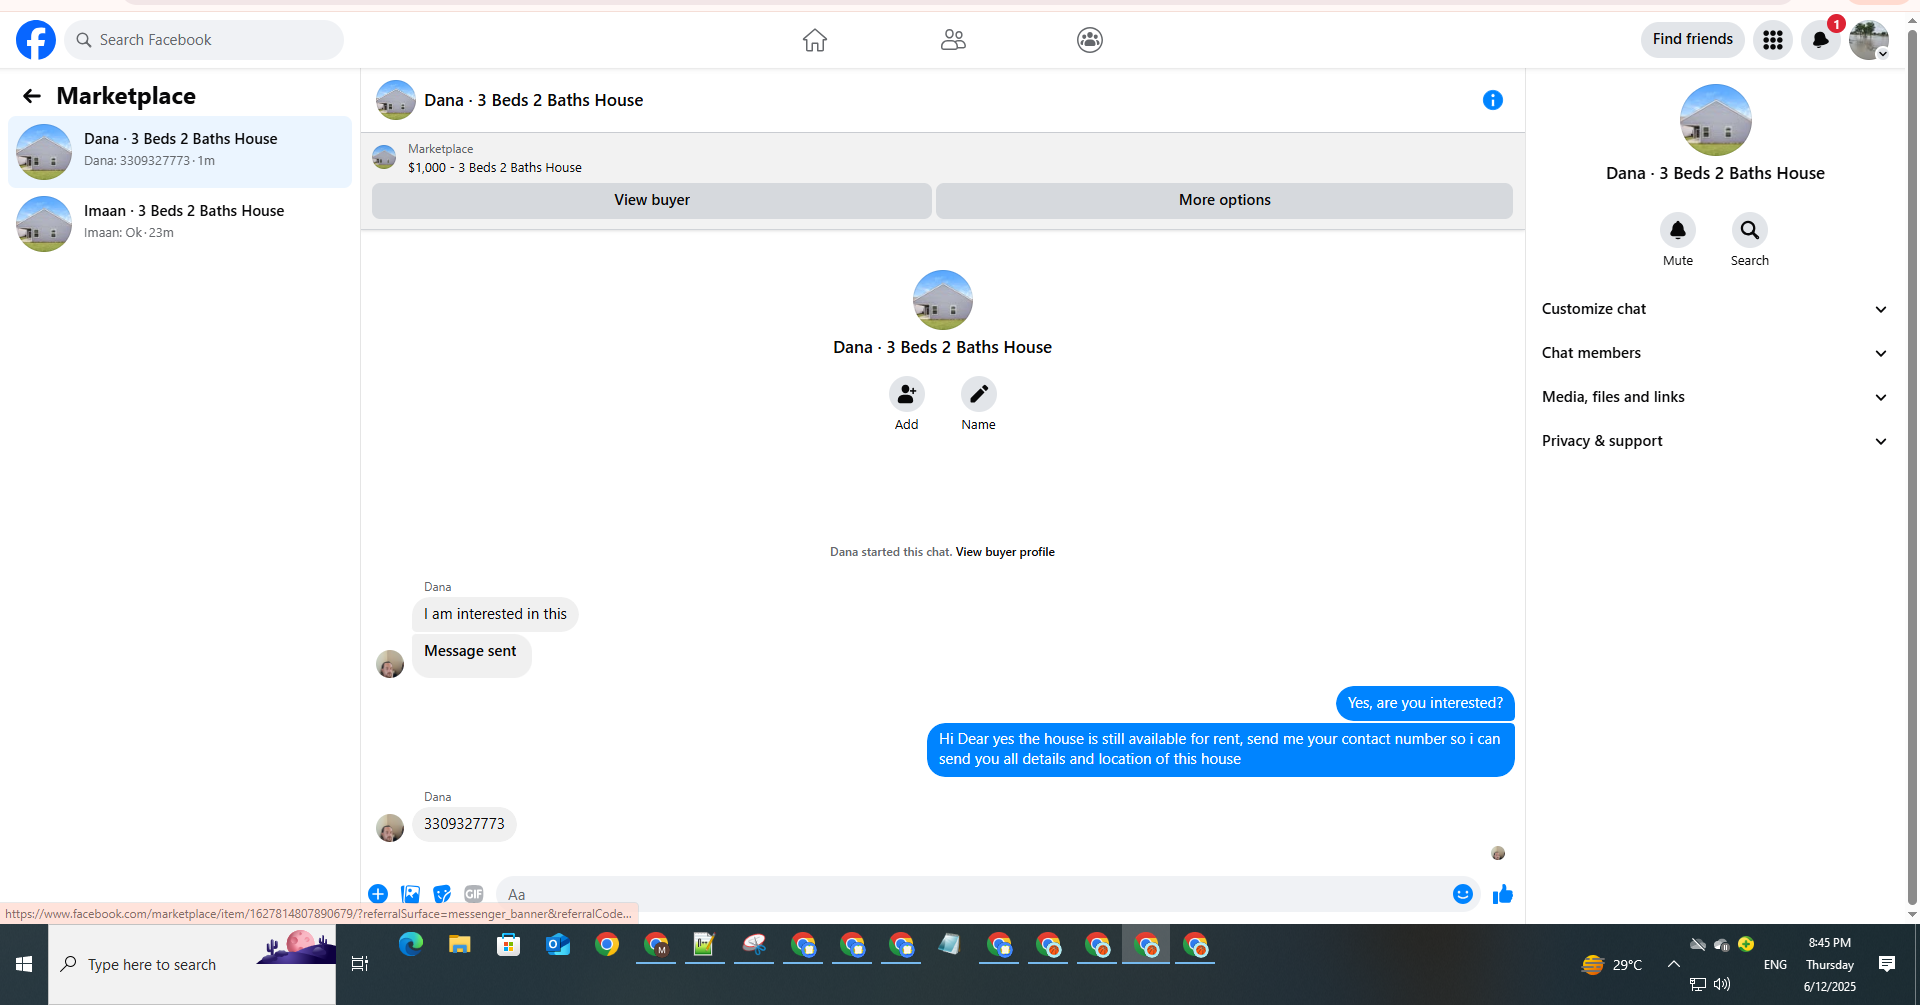The image size is (1920, 1005).
Task: Open the Groups icon in top navigation
Action: (1090, 40)
